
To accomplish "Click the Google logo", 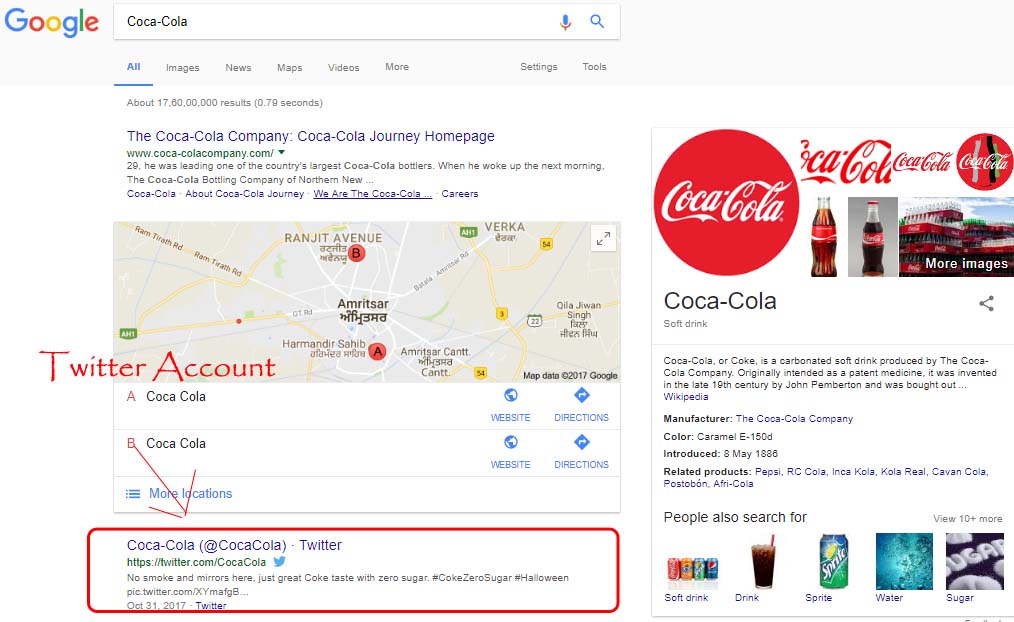I will [51, 22].
